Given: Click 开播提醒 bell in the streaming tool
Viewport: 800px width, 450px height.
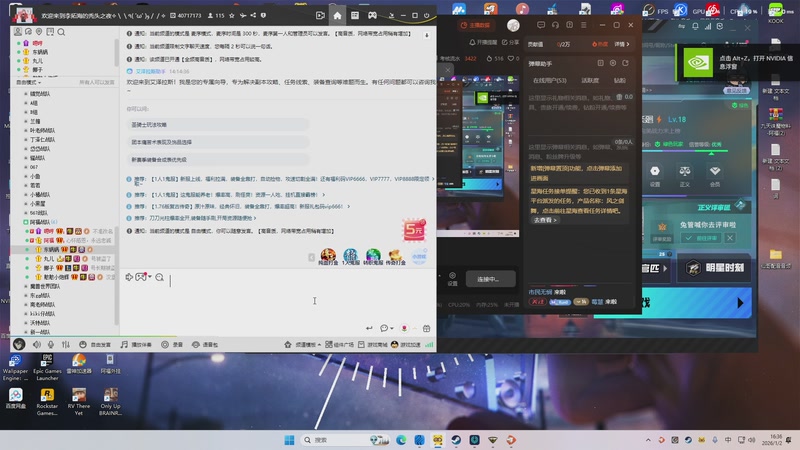Looking at the screenshot, I should [x=483, y=42].
